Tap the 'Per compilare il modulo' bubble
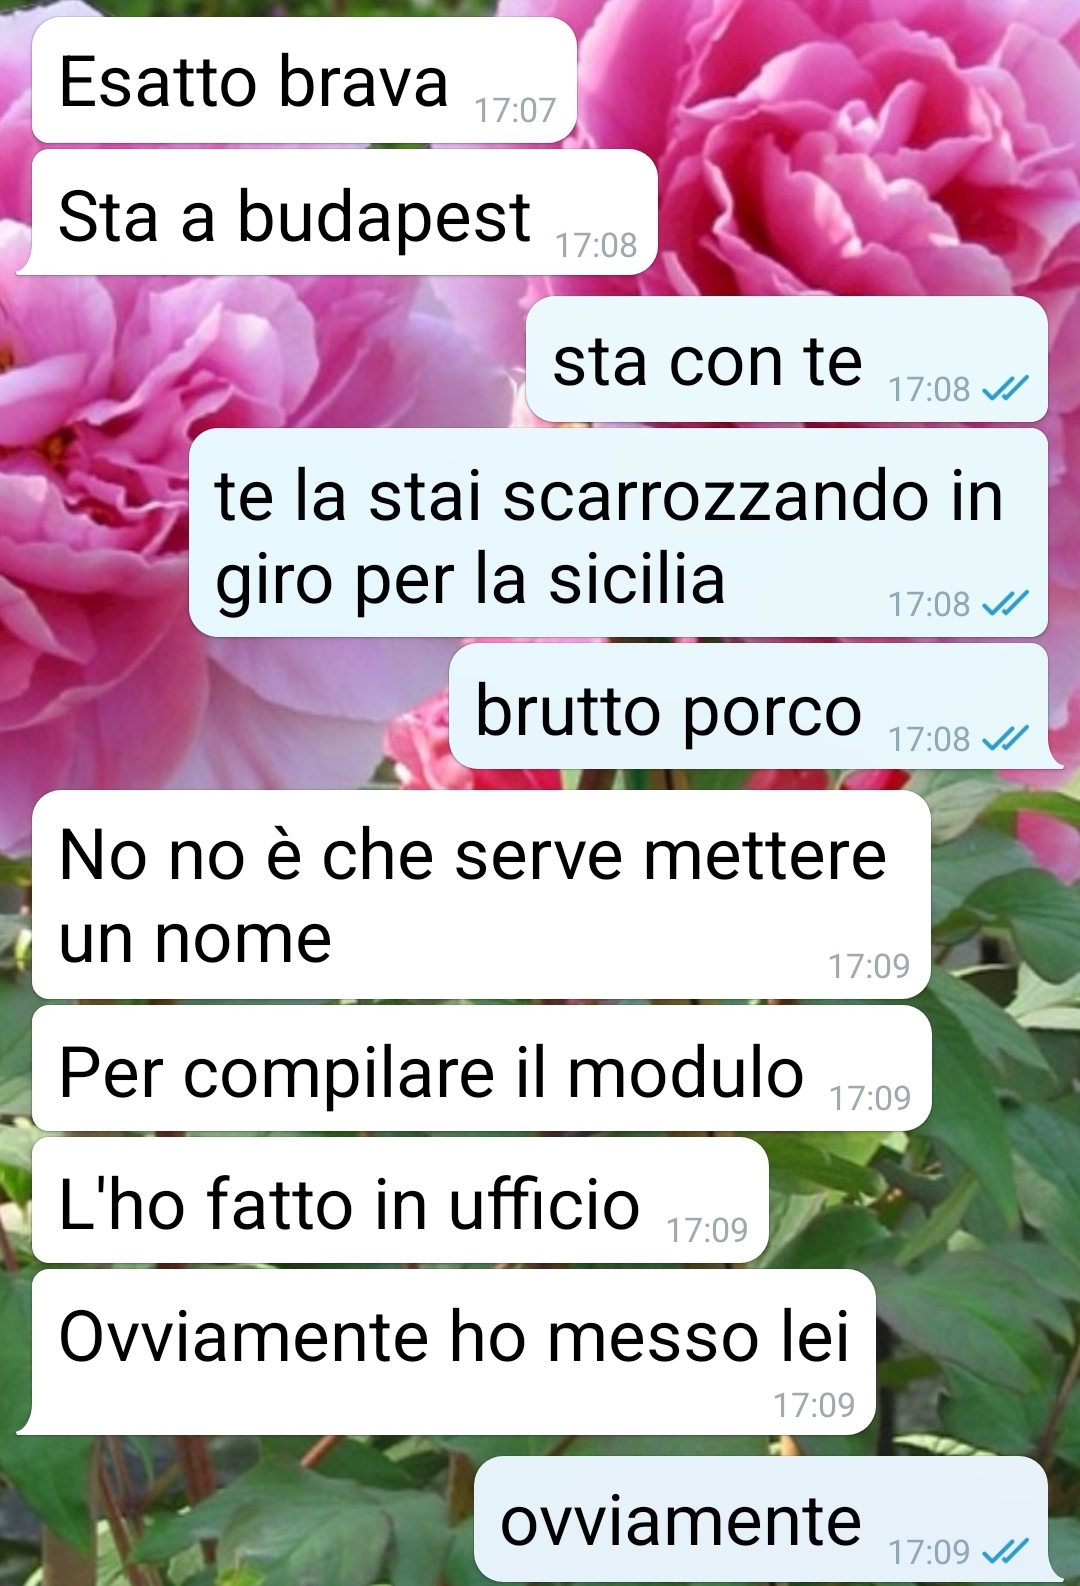The image size is (1080, 1586). (x=481, y=1068)
